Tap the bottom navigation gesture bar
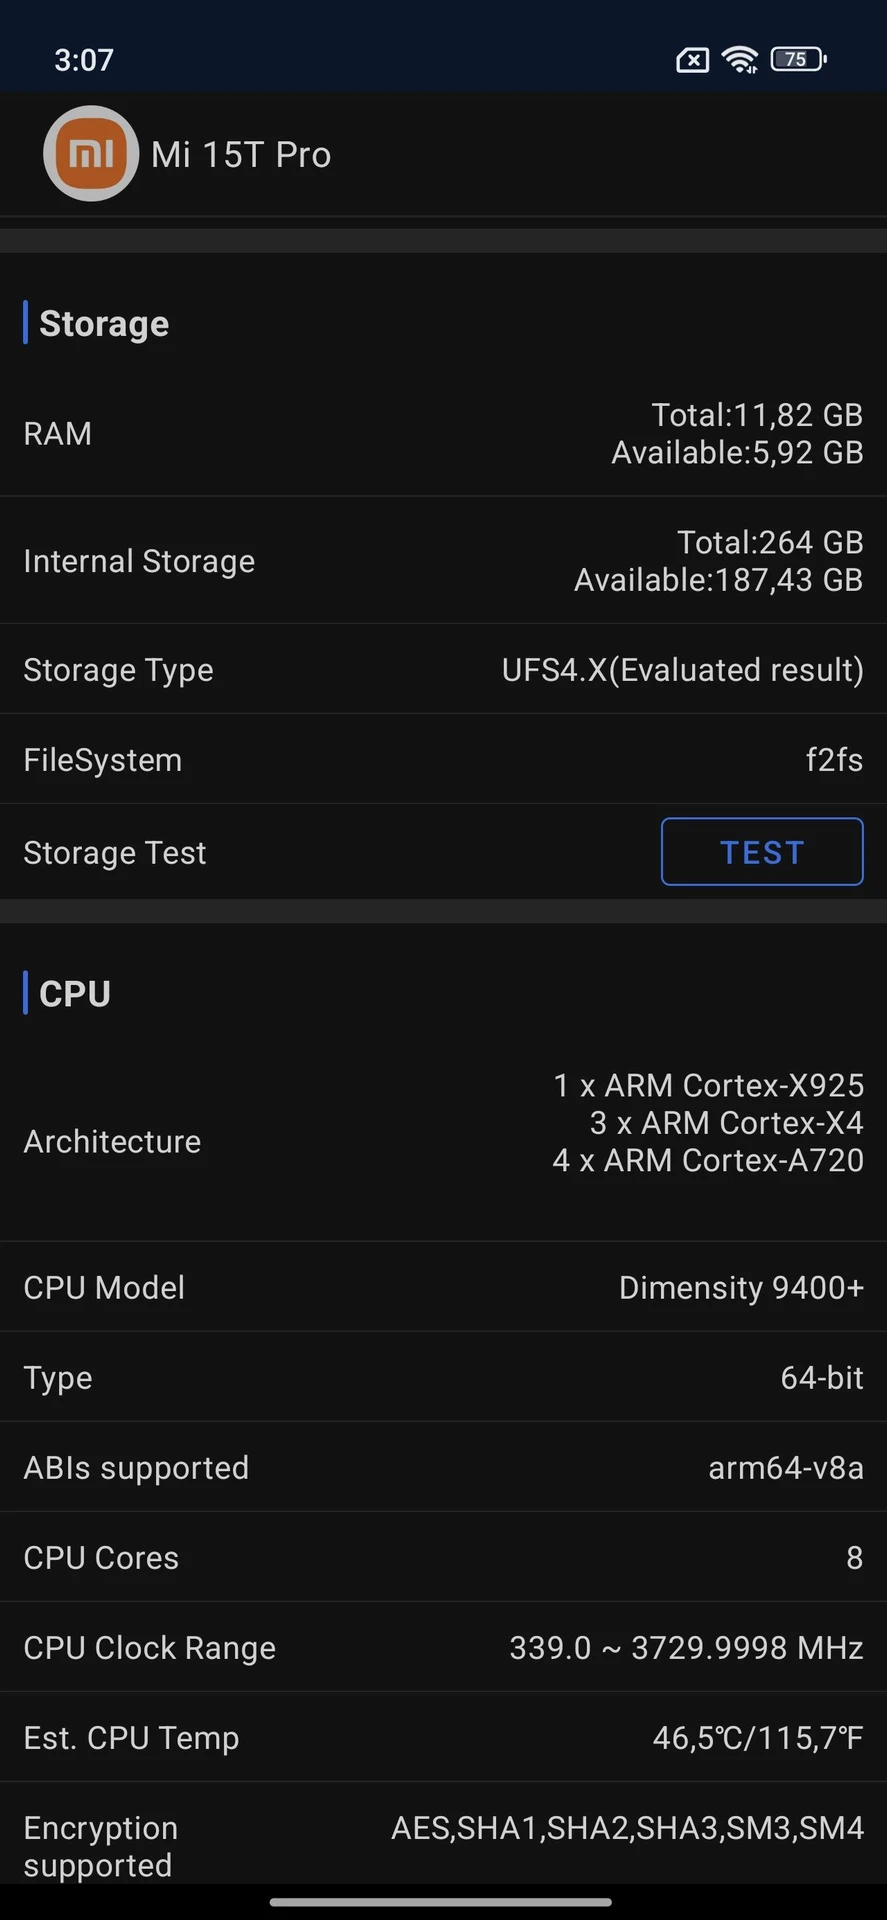Viewport: 887px width, 1920px height. coord(441,1902)
